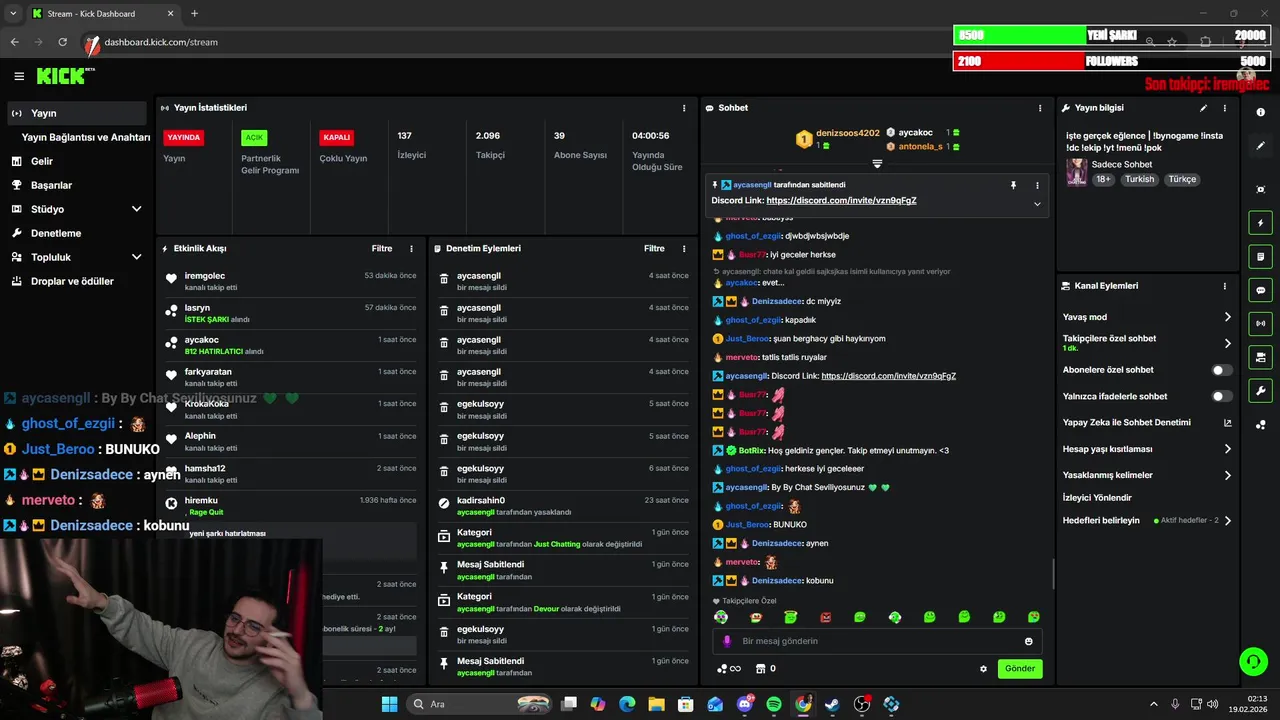The image size is (1280, 720).
Task: Click the Windows taskbar Ara search box
Action: click(481, 704)
